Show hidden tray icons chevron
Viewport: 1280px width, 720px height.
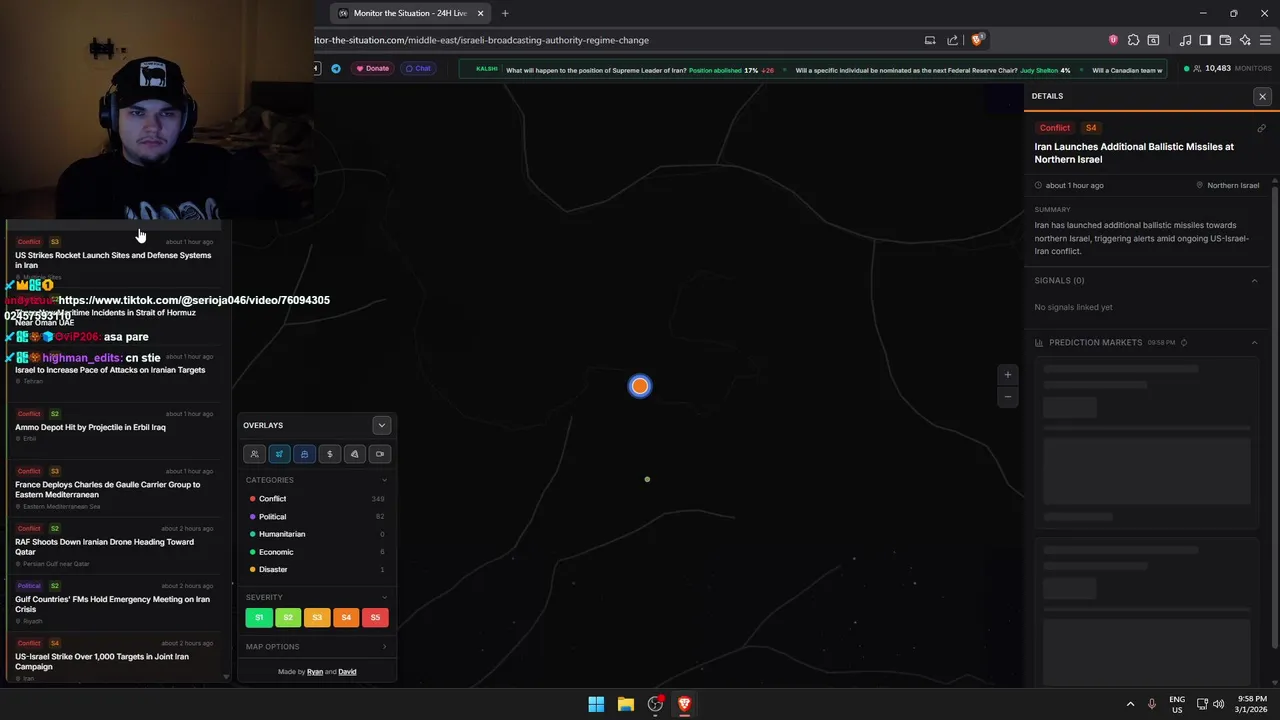pos(1130,704)
